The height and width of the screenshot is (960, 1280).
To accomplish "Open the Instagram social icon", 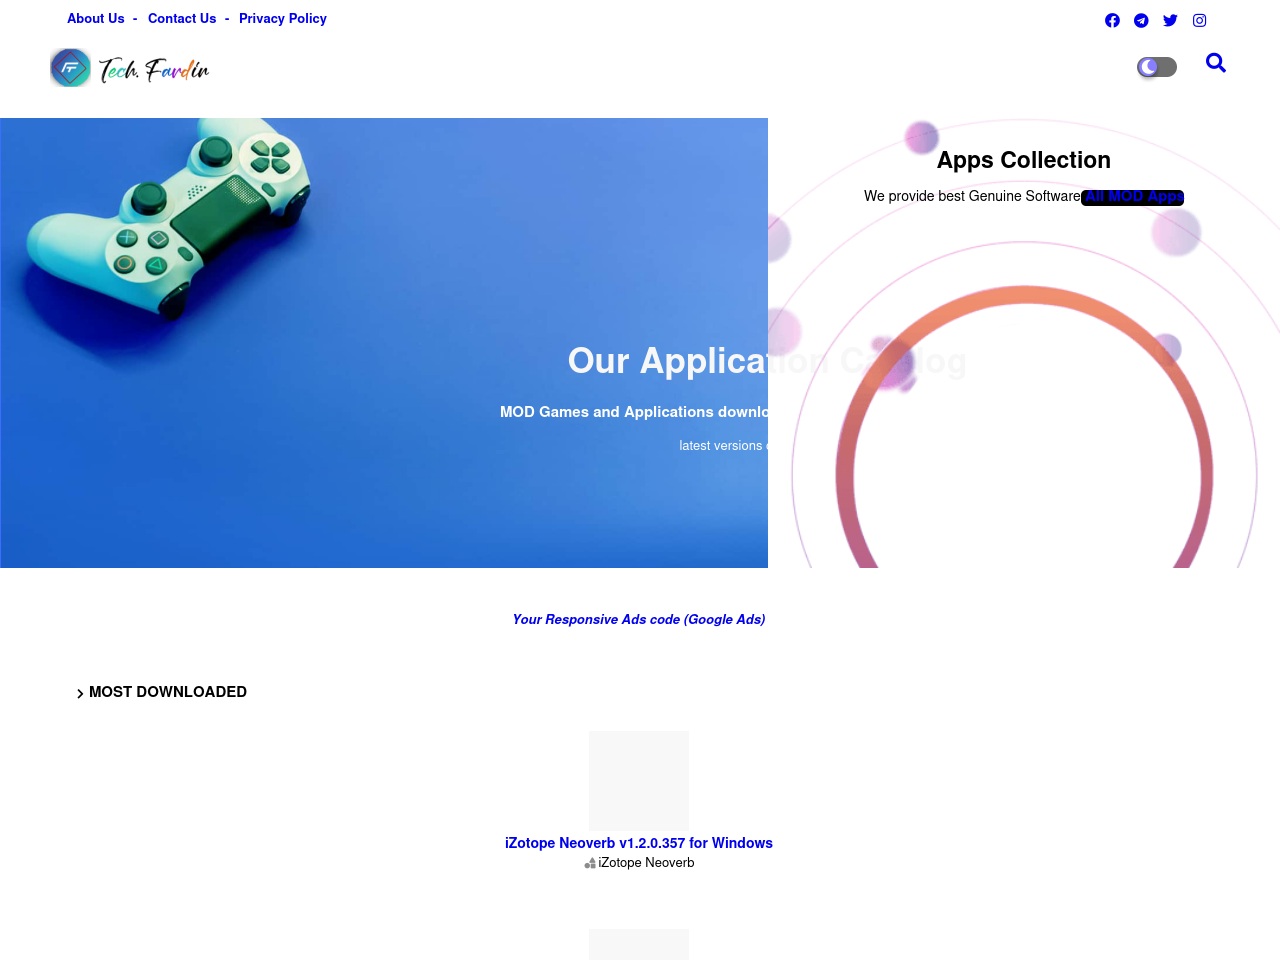I will (x=1199, y=20).
